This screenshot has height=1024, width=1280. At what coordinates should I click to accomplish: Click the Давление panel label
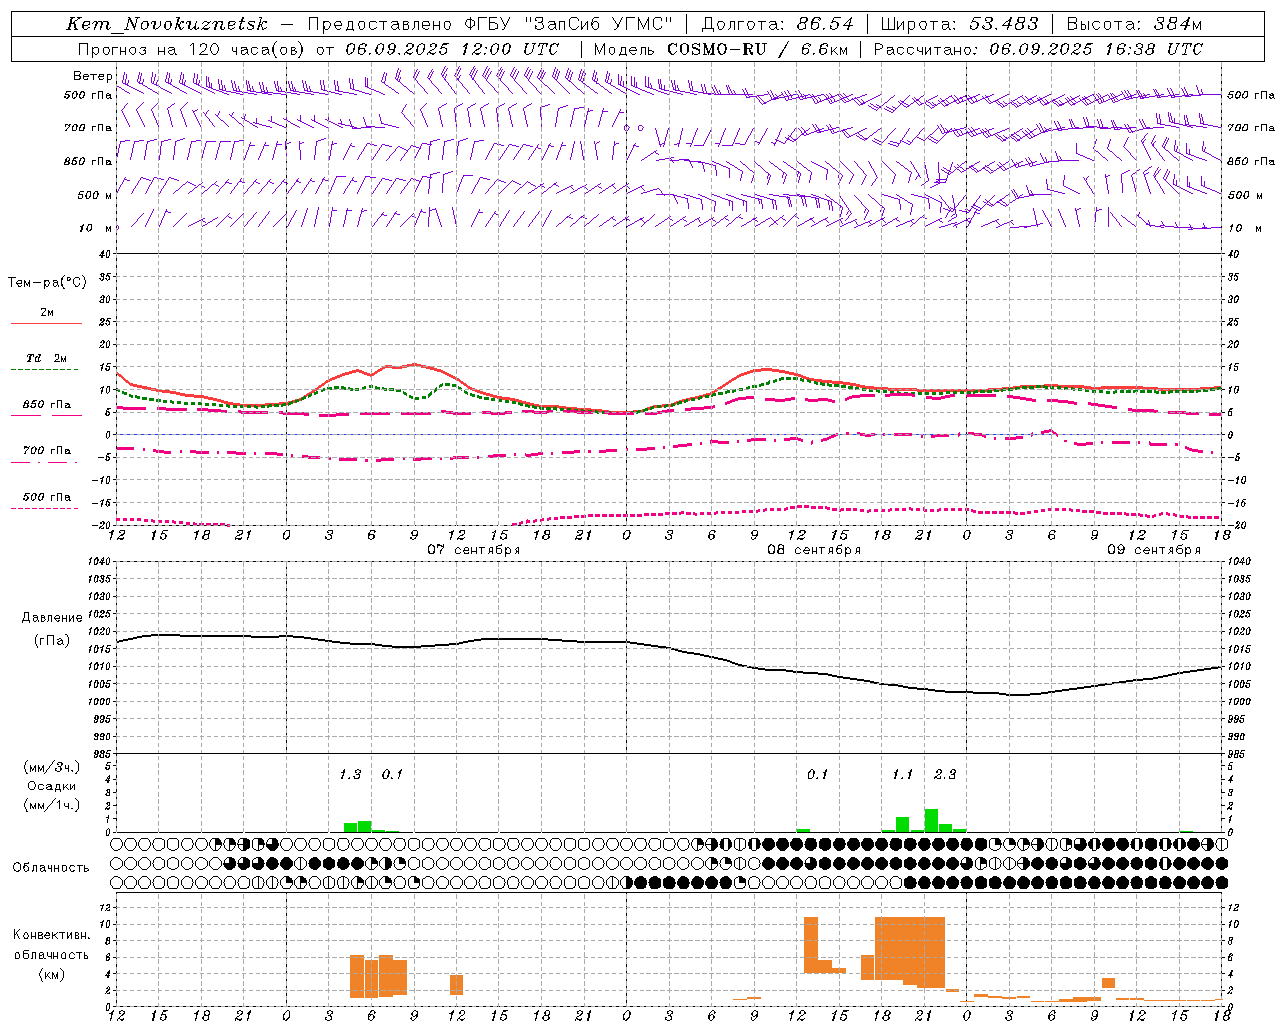(x=52, y=618)
